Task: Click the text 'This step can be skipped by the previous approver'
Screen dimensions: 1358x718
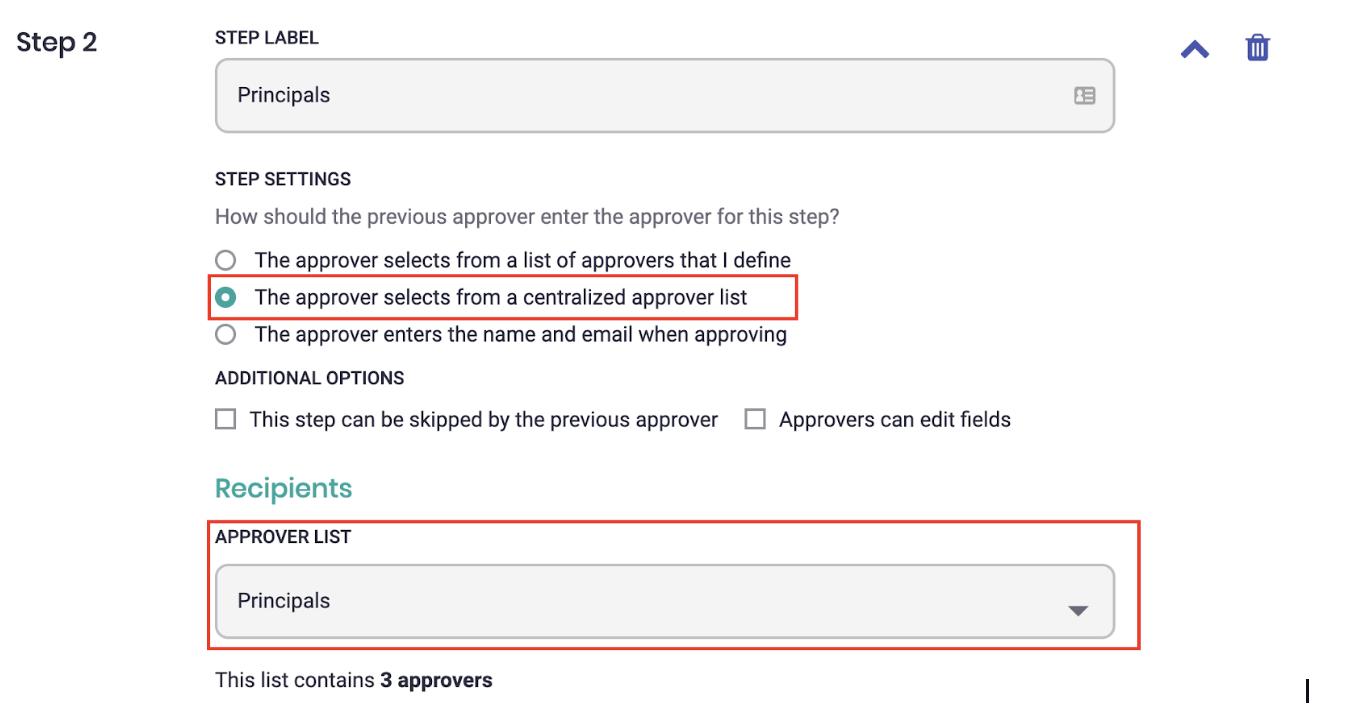Action: tap(484, 420)
